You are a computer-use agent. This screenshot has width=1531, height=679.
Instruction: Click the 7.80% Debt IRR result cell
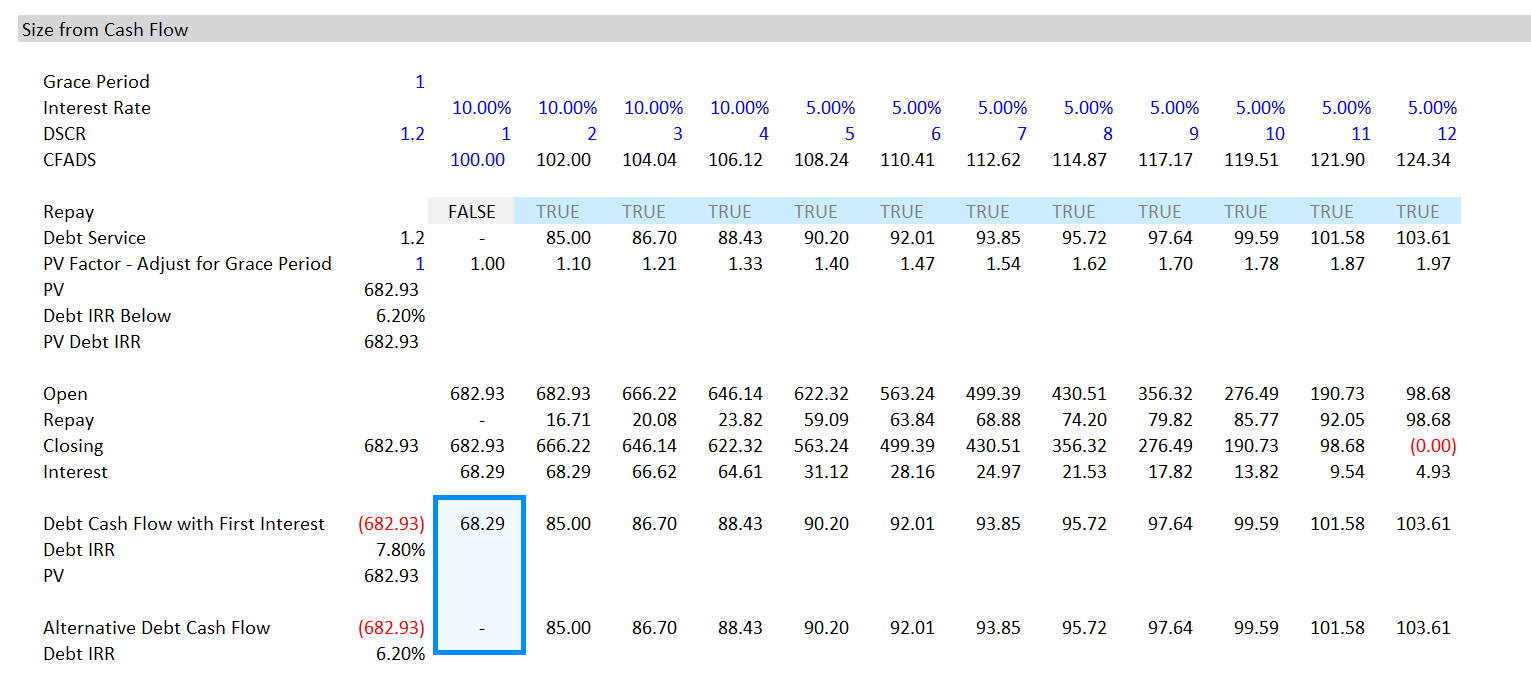[x=400, y=550]
